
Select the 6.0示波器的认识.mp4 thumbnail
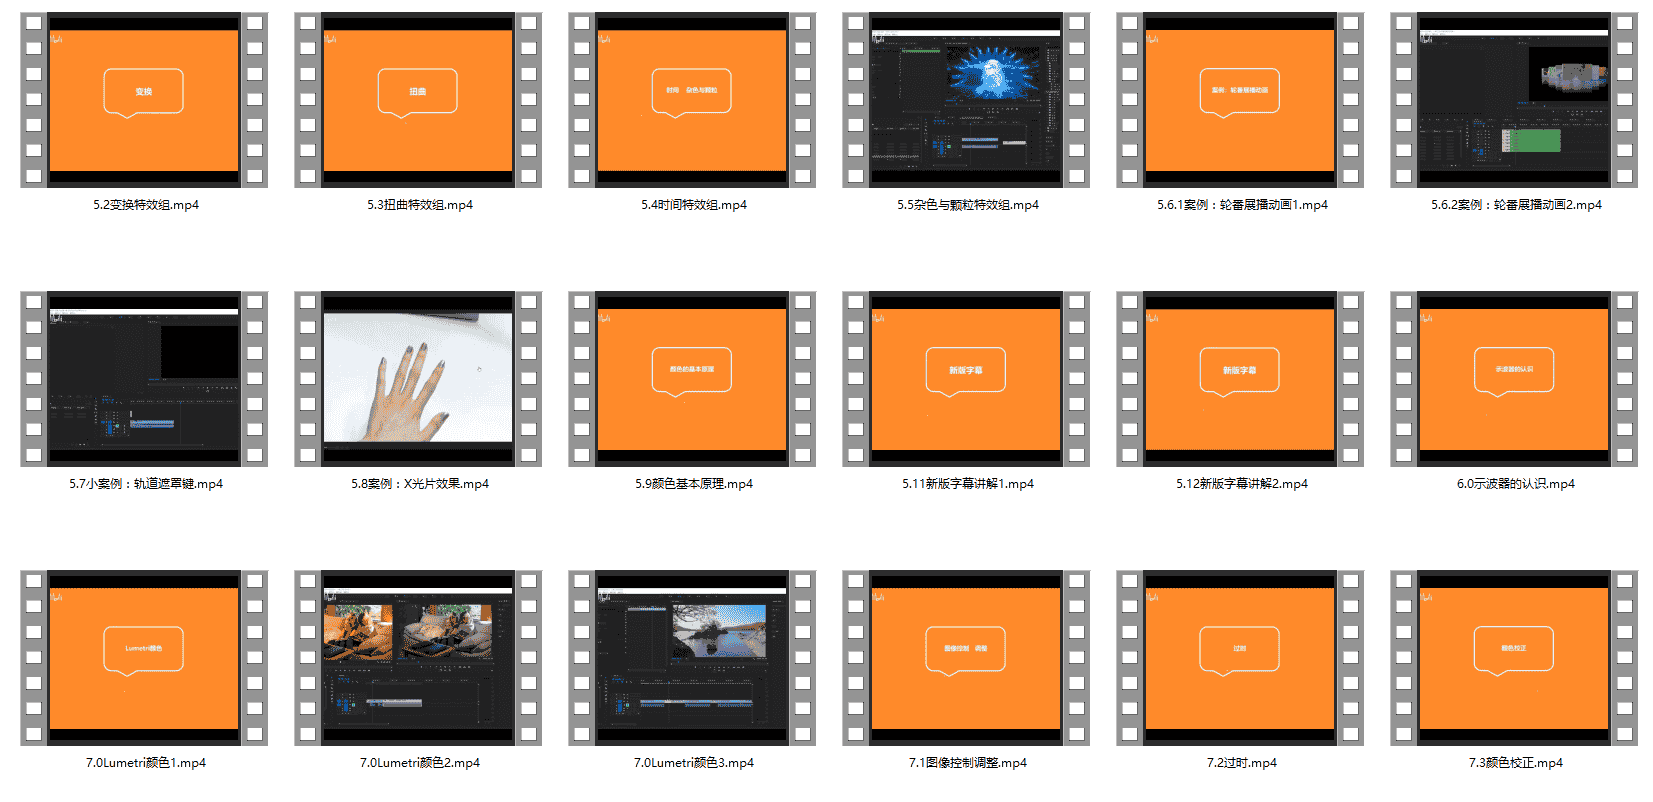pos(1514,379)
